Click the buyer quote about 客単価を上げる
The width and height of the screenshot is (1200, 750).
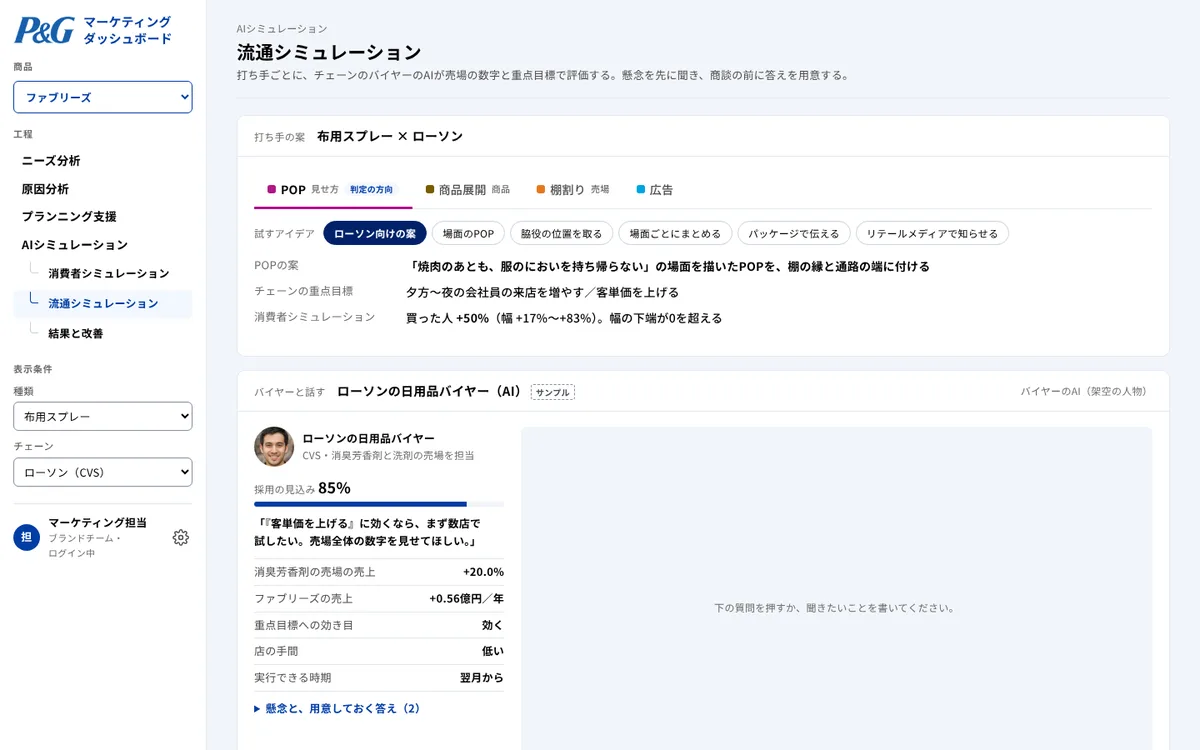[x=367, y=532]
